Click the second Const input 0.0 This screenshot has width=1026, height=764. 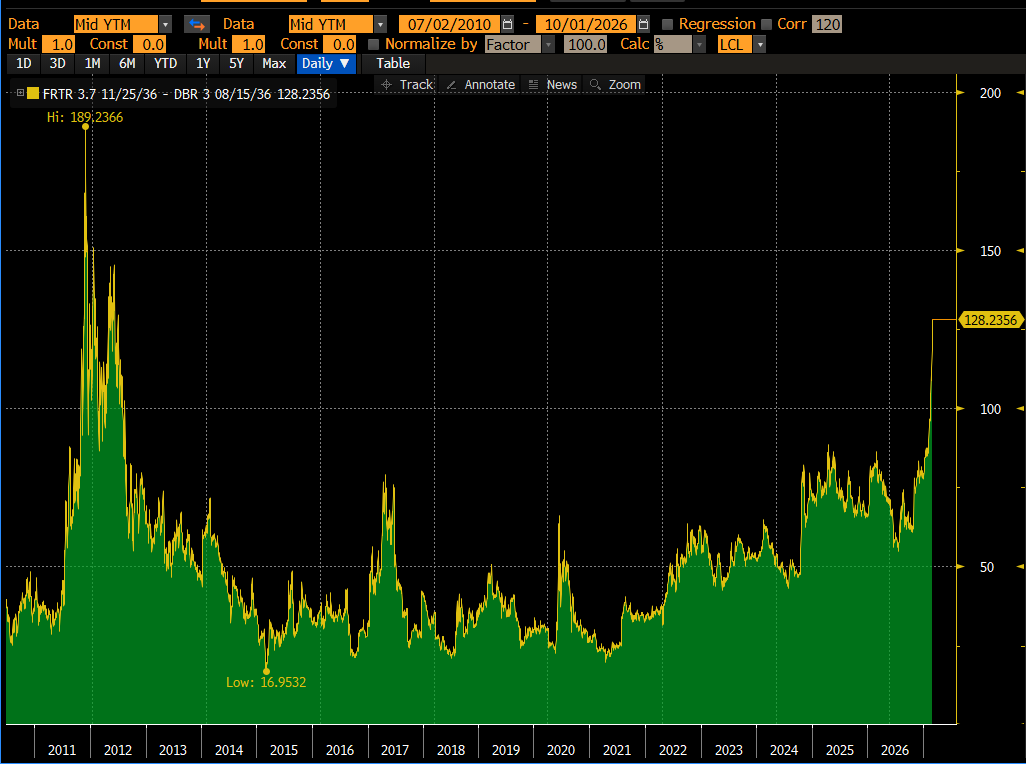340,44
